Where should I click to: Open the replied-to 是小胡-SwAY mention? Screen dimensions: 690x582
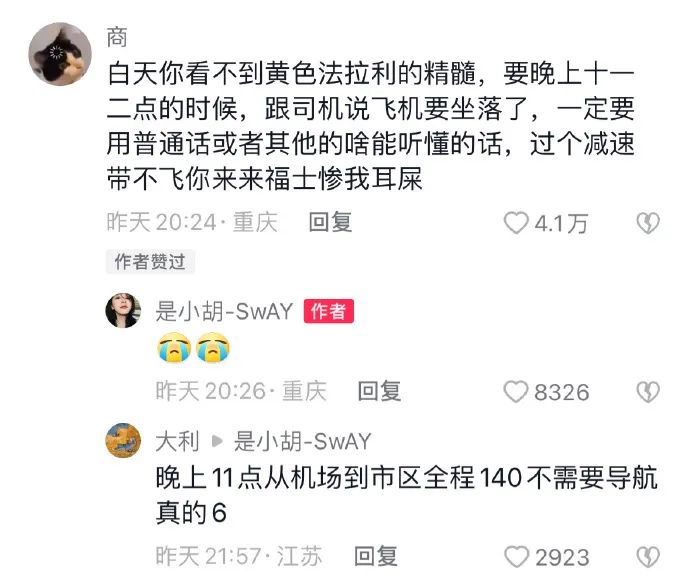tap(303, 441)
